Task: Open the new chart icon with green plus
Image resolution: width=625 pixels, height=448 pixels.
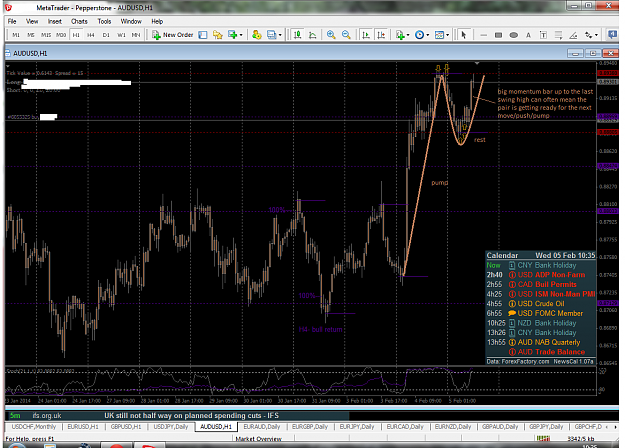Action: click(x=232, y=35)
